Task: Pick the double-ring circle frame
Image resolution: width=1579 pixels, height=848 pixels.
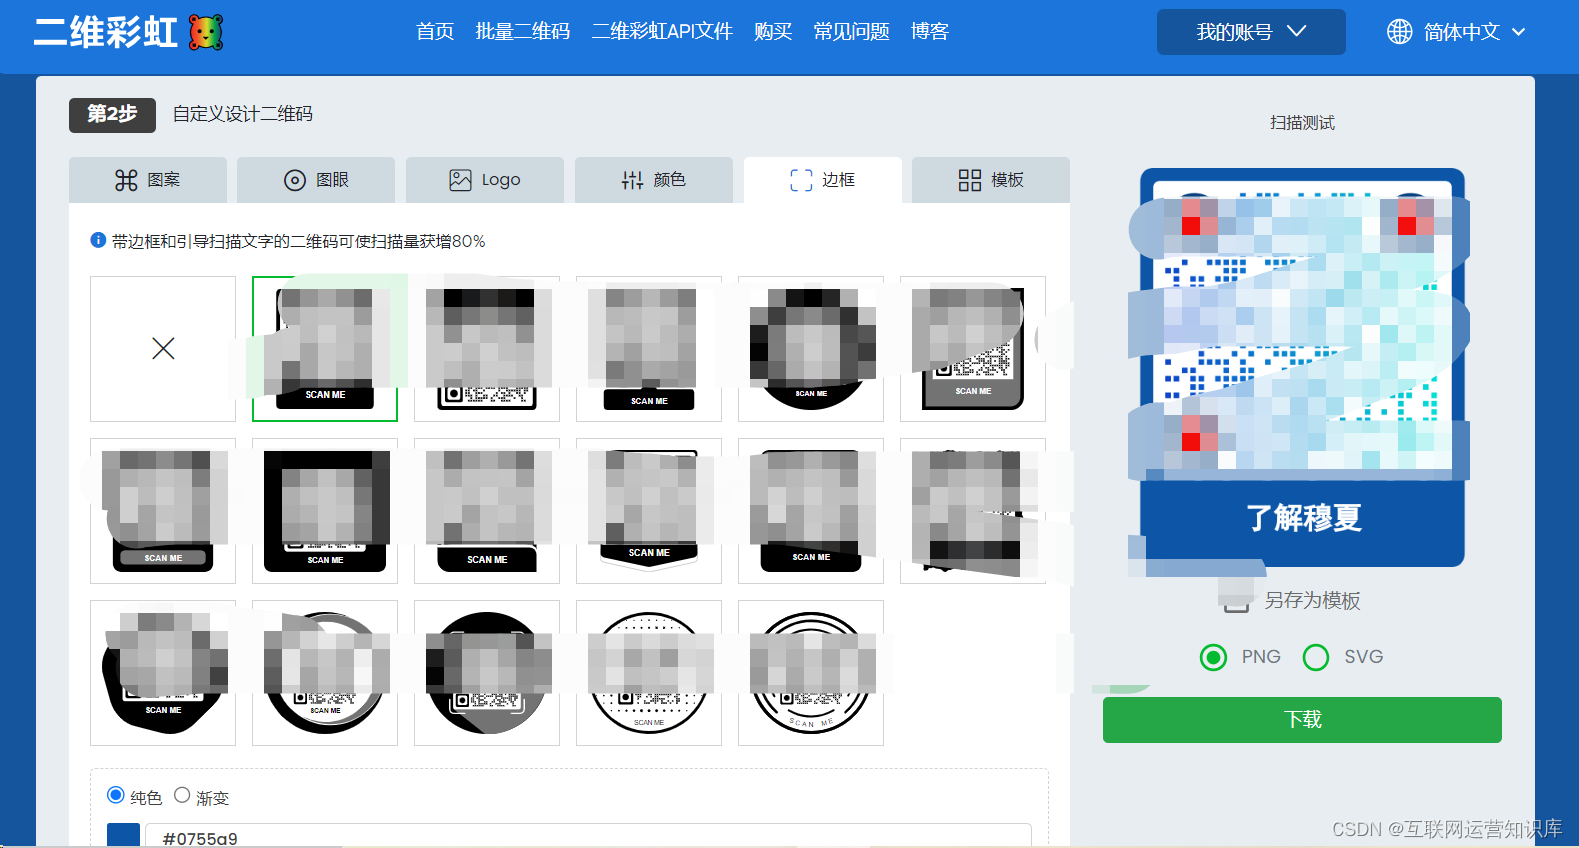Action: [811, 673]
